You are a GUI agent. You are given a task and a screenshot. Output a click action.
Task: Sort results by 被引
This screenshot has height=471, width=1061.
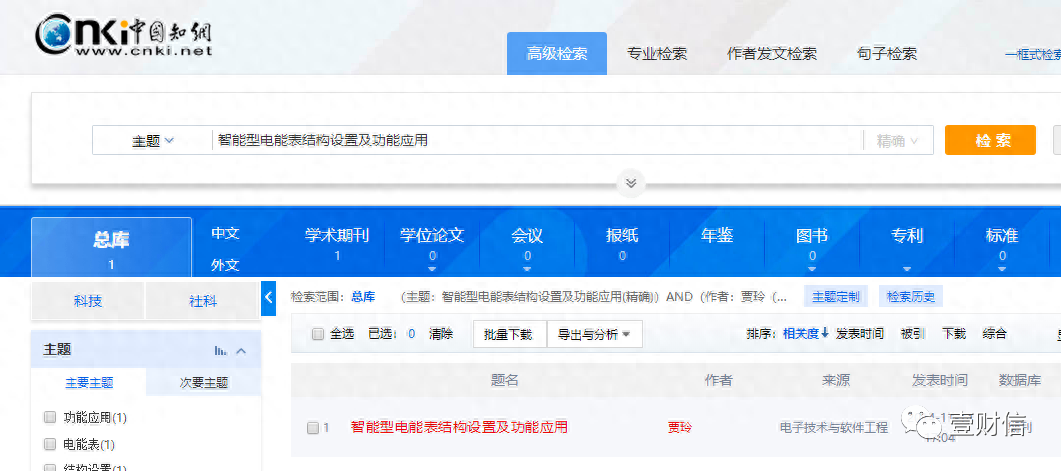(x=912, y=333)
